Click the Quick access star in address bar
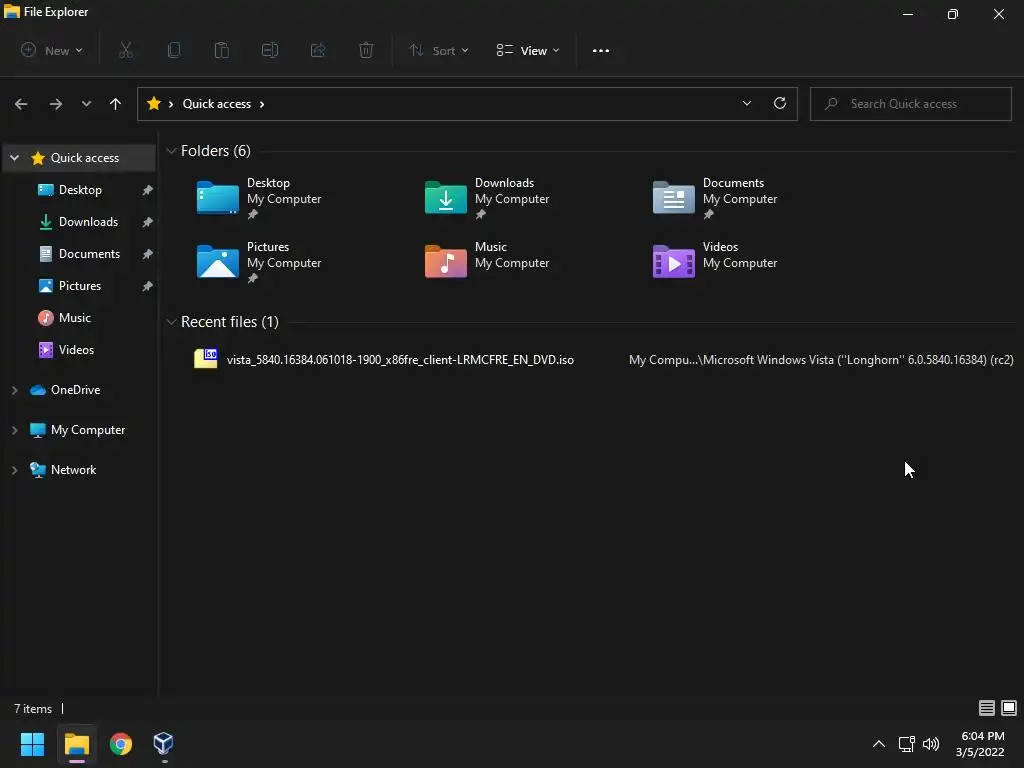The height and width of the screenshot is (768, 1024). click(154, 104)
